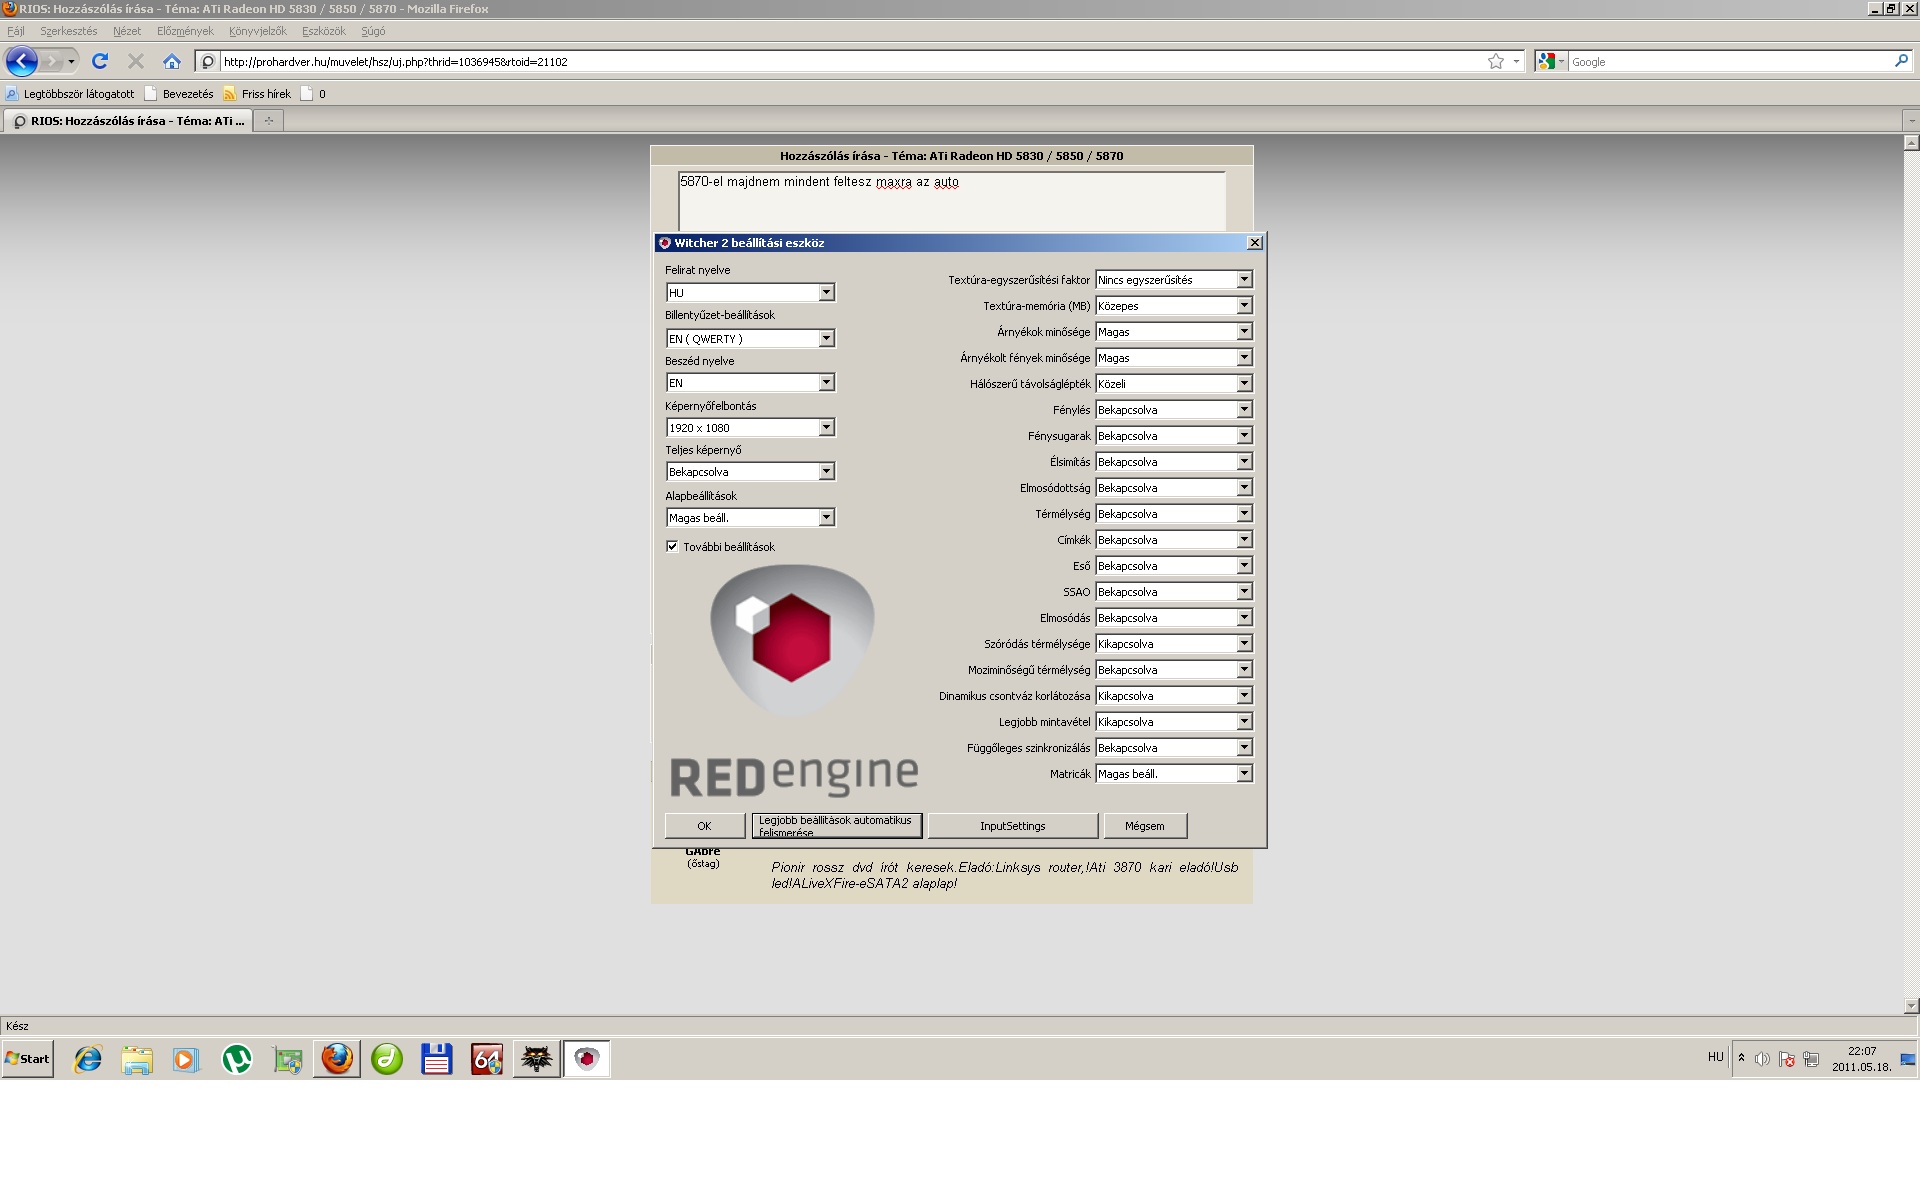Image resolution: width=1920 pixels, height=1200 pixels.
Task: Open Witcher 2 wolf taskbar icon
Action: (537, 1059)
